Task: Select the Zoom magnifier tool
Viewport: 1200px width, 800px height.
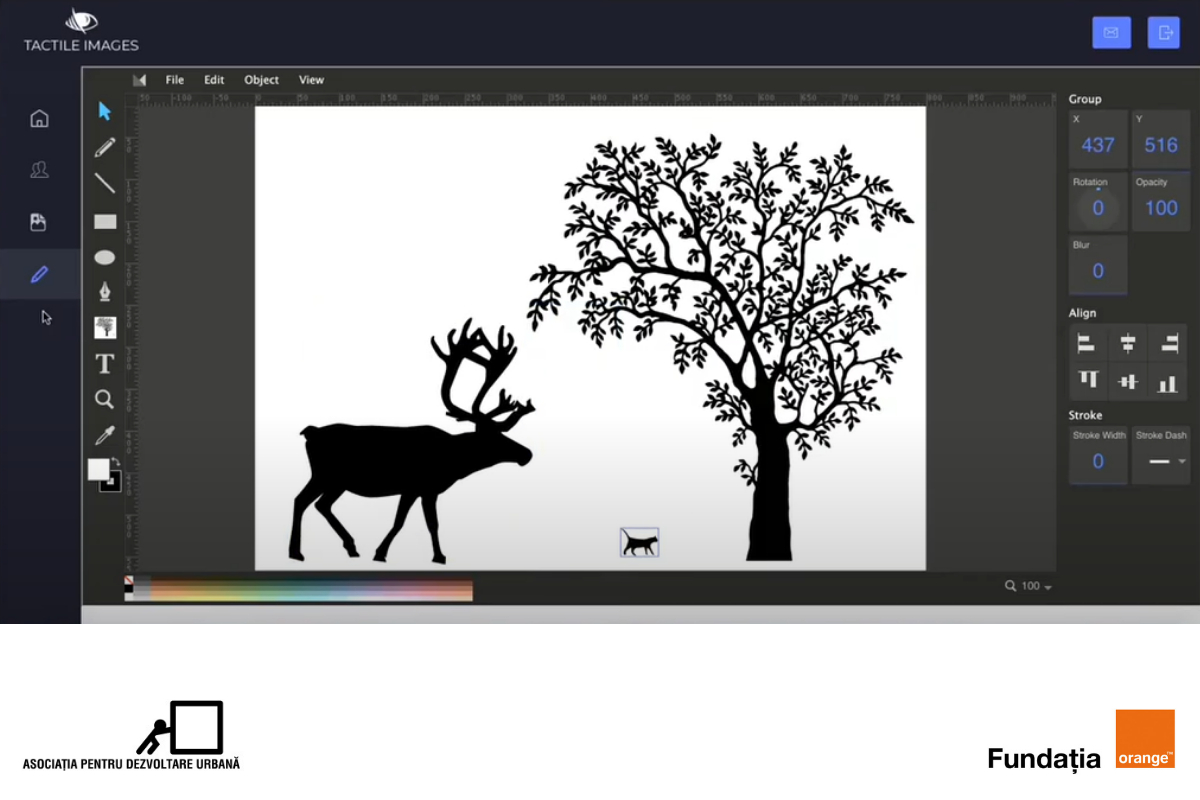Action: (x=104, y=399)
